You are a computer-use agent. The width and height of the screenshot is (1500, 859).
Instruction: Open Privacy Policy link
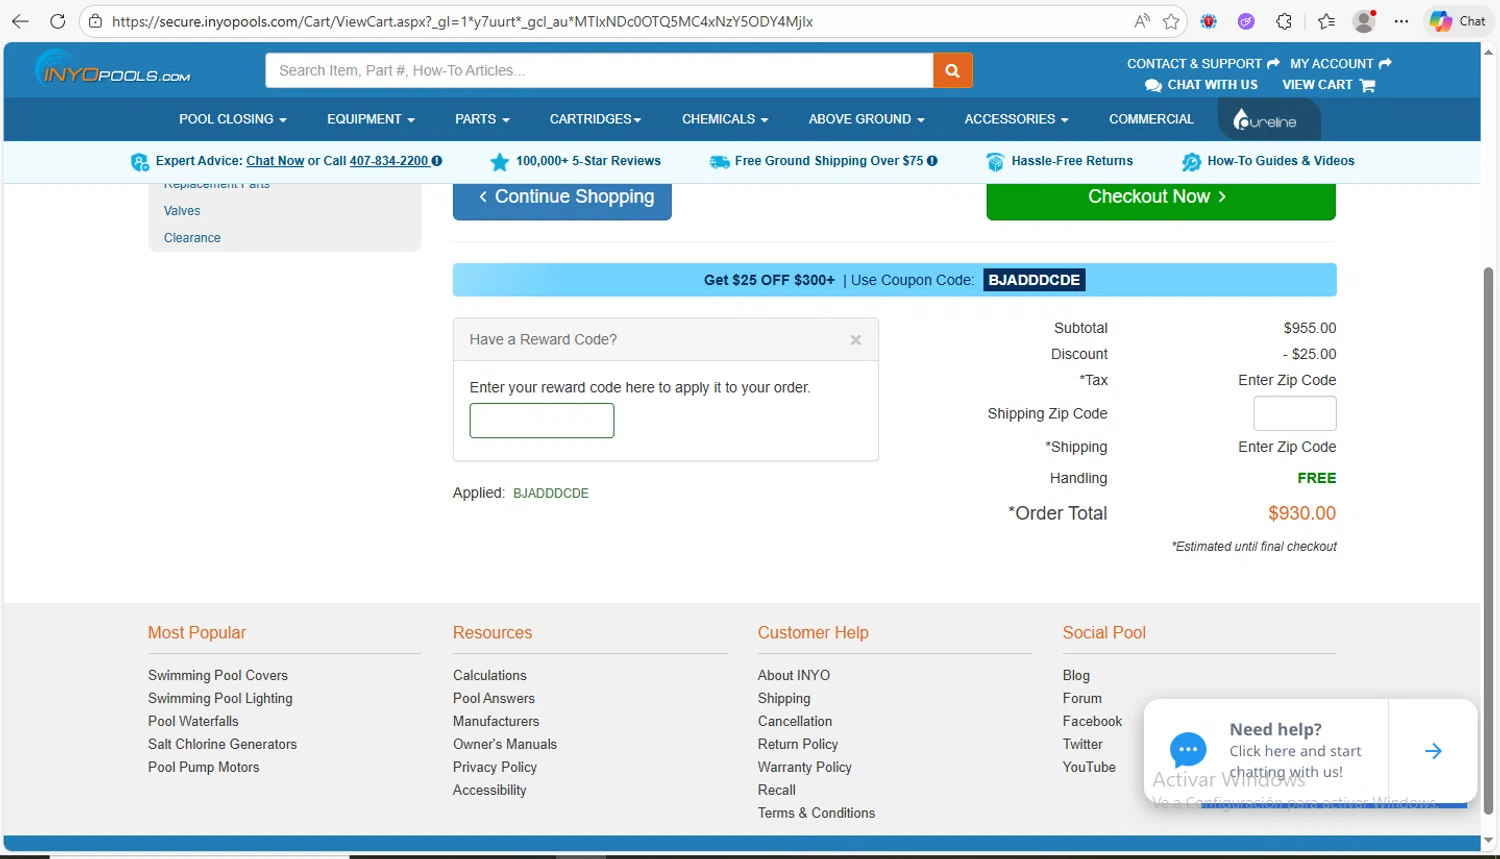pos(495,768)
